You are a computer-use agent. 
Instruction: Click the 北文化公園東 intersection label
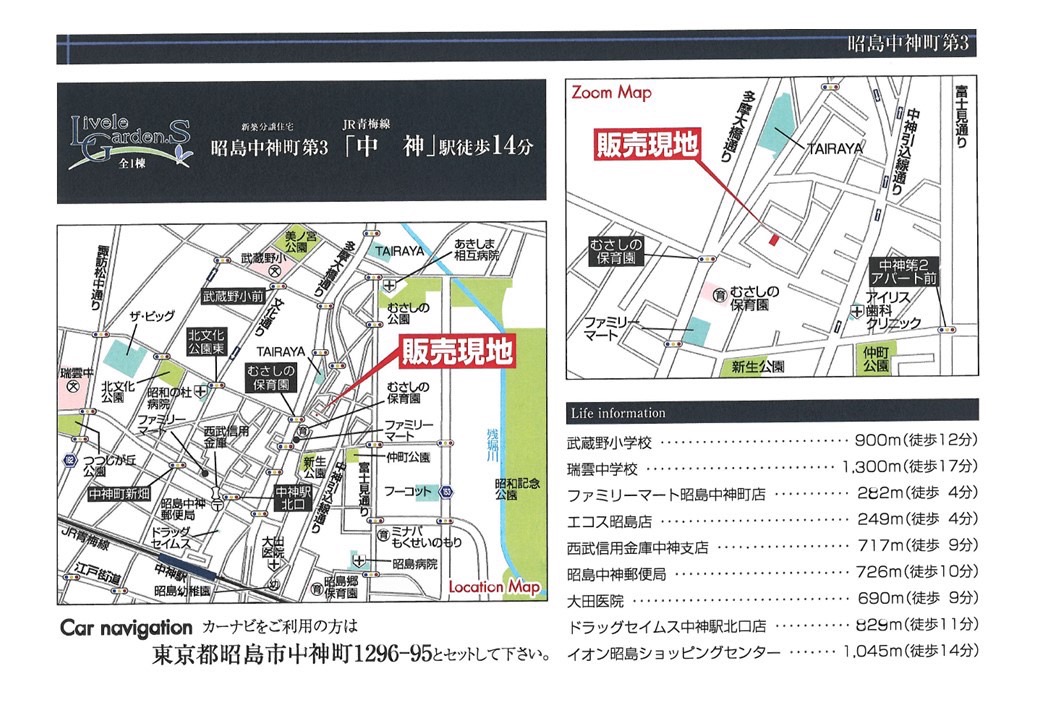click(x=206, y=342)
